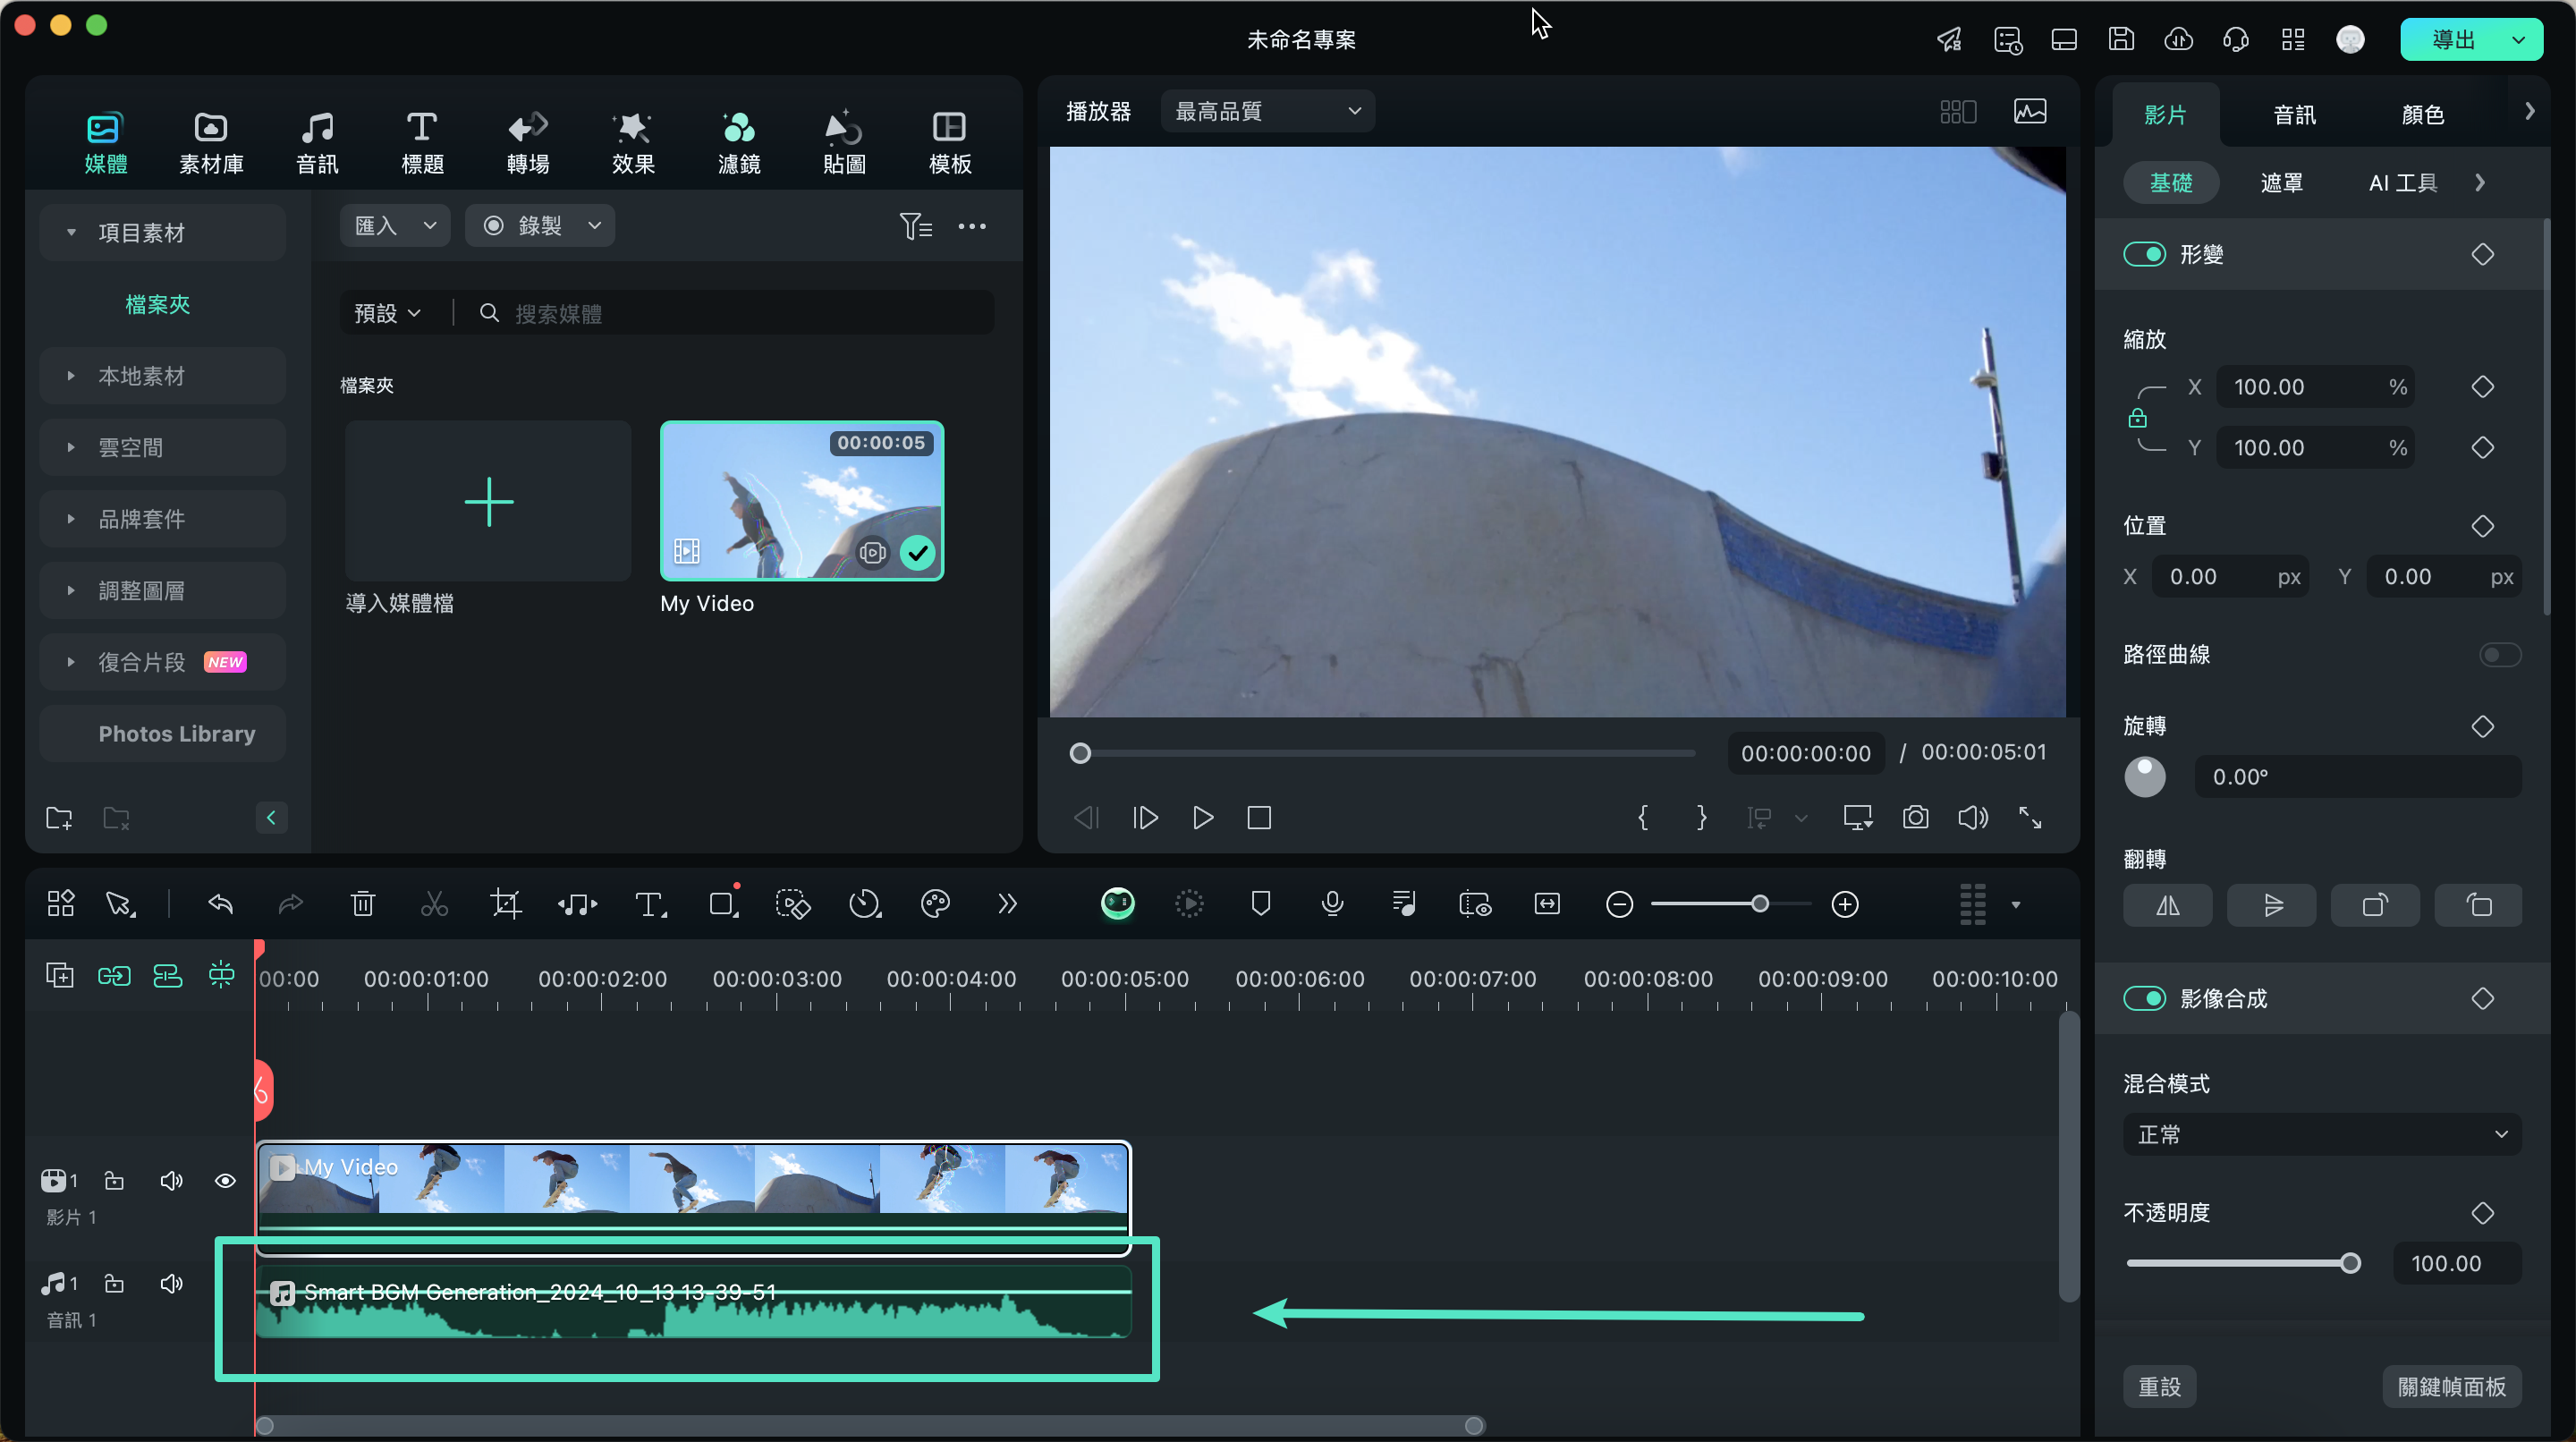Toggle the 影像合成 compositing switch
Viewport: 2576px width, 1442px height.
point(2144,998)
